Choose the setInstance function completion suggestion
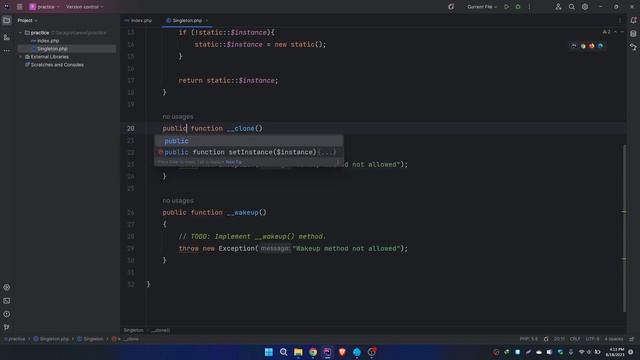Screen dimensions: 640x360 249,152
